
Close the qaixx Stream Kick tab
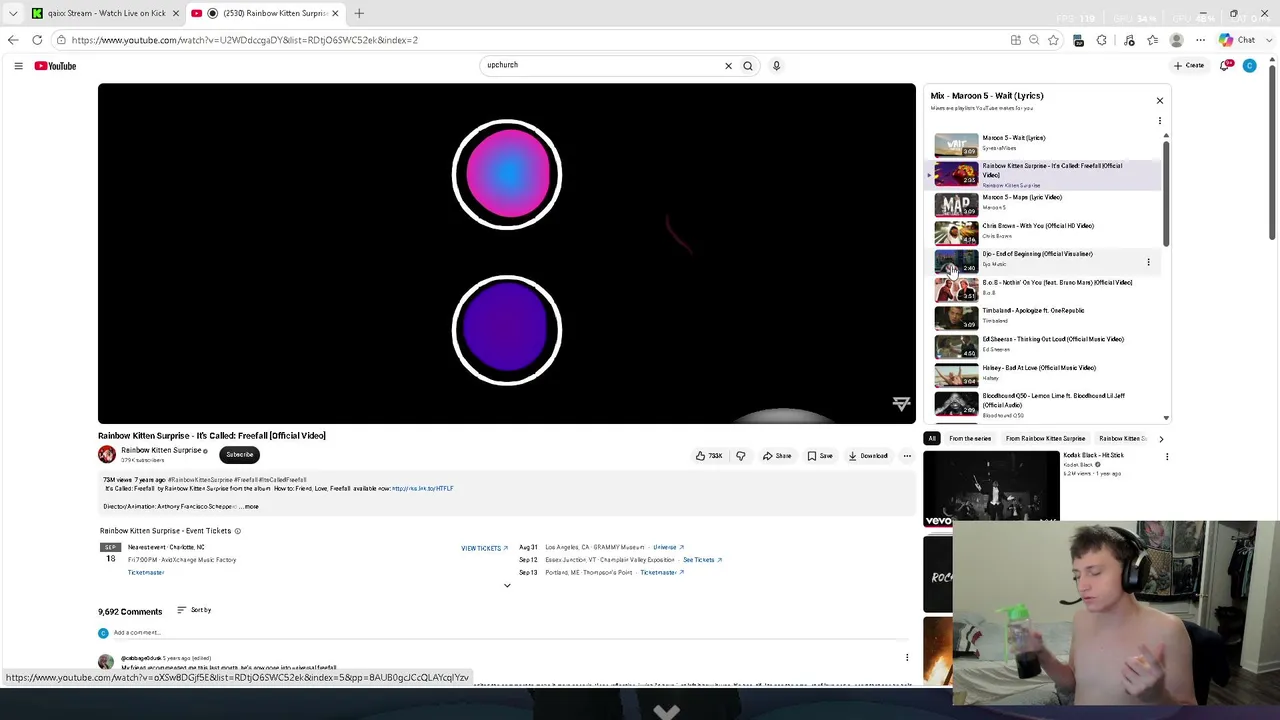[176, 13]
